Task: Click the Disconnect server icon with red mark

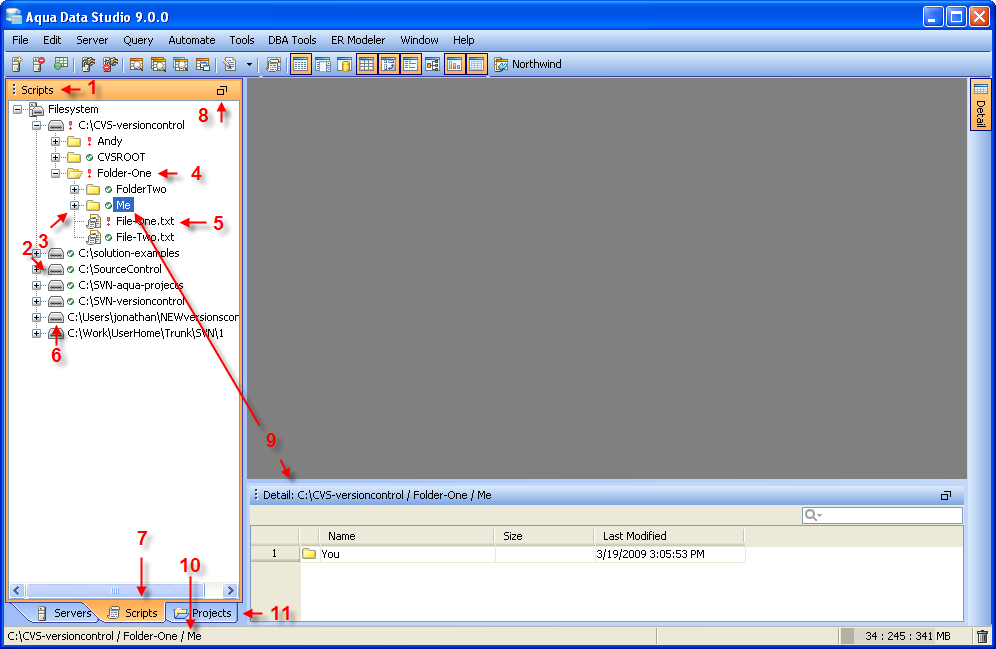Action: [x=110, y=64]
